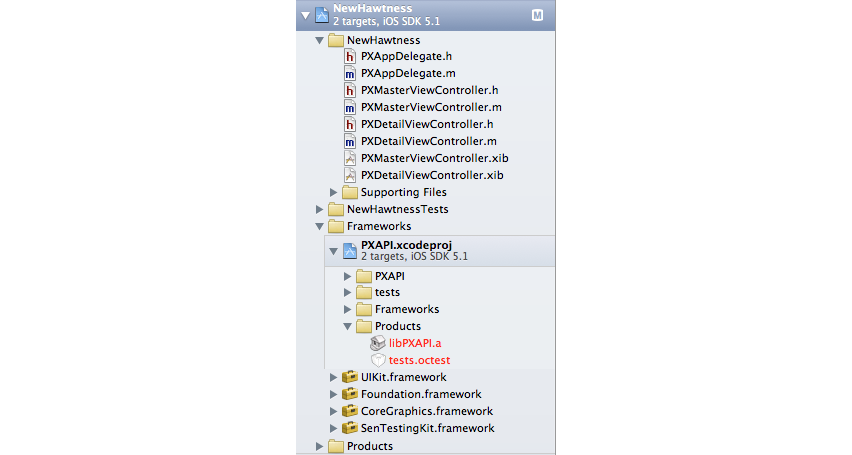Select the PXAppDelegate.h file name
The image size is (852, 455).
coord(406,57)
